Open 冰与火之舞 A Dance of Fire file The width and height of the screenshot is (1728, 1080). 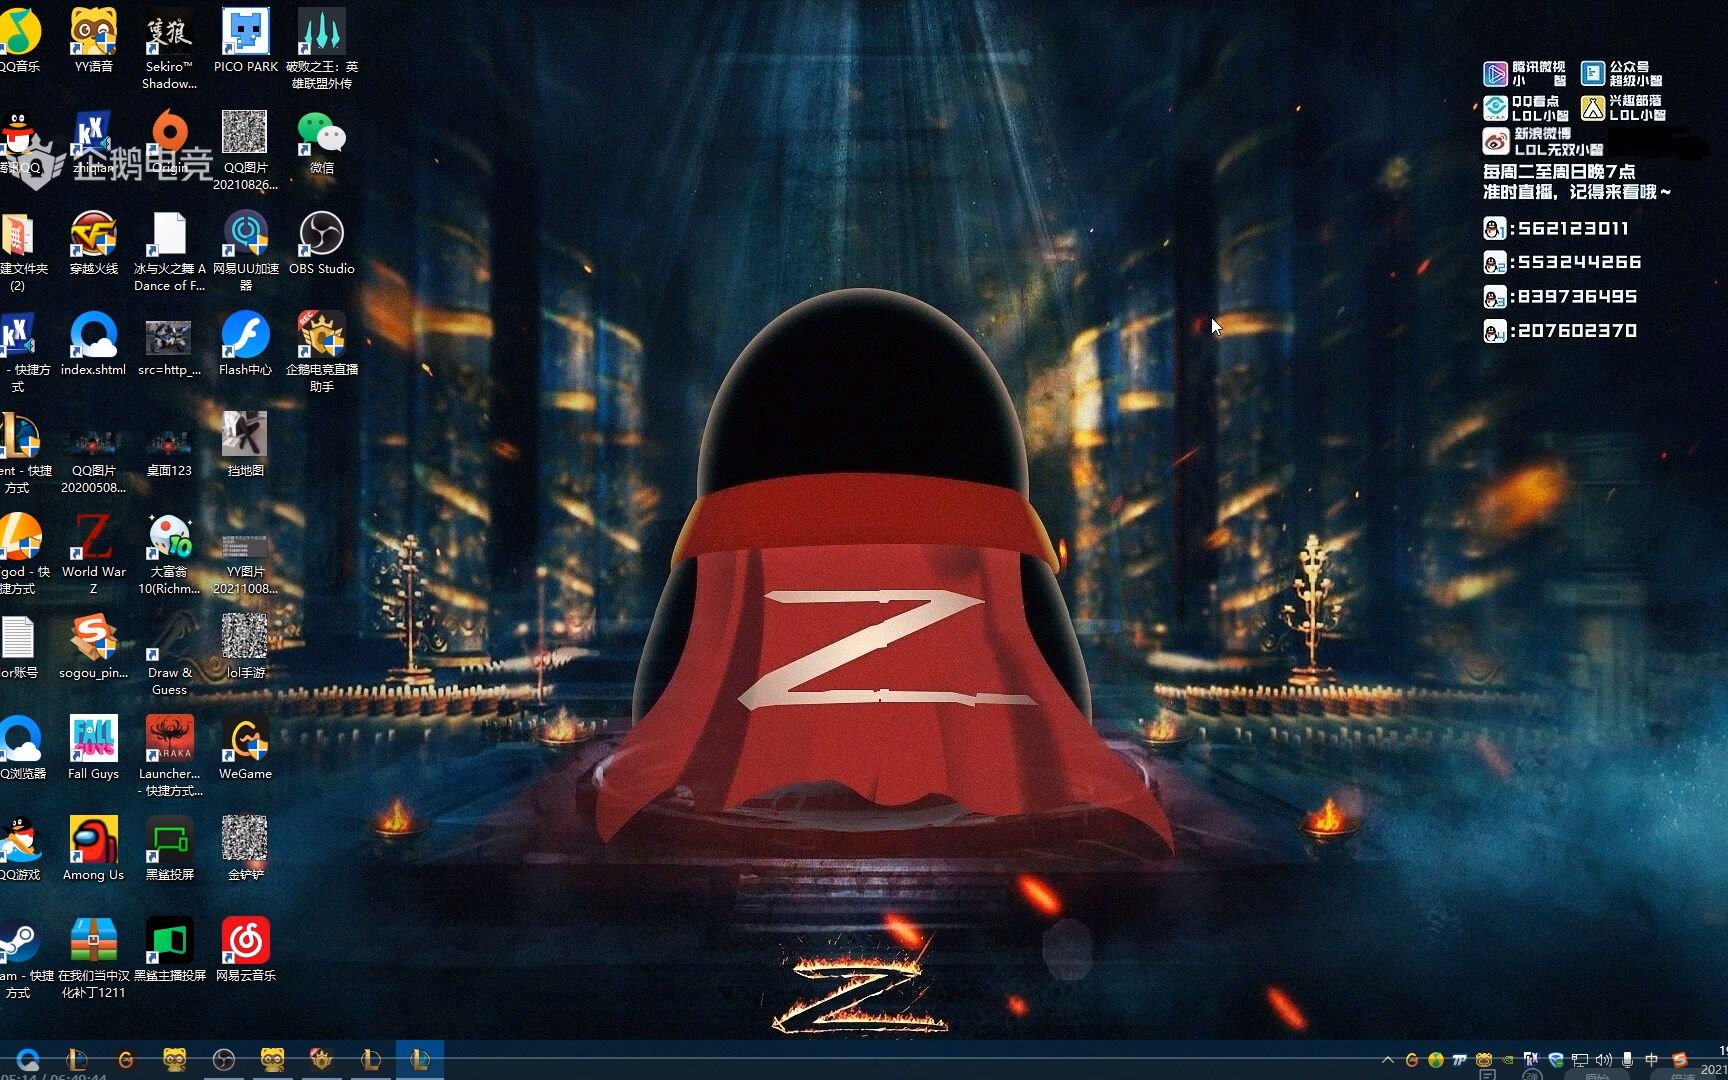click(169, 251)
